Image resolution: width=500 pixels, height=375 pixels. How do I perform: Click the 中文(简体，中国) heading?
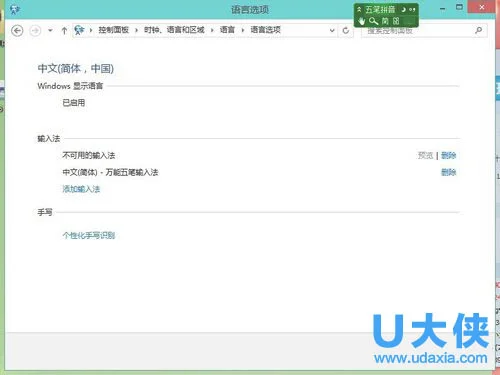point(76,69)
